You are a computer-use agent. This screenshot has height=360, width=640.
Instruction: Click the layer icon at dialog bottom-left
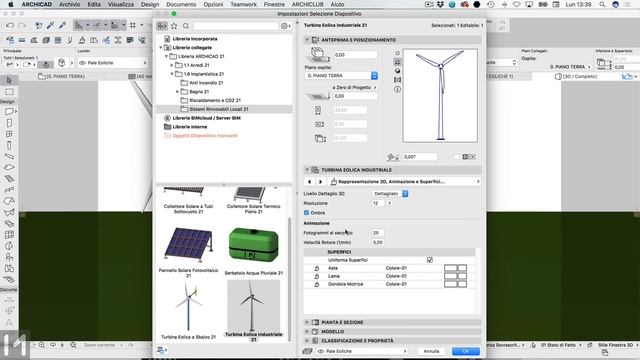click(307, 351)
